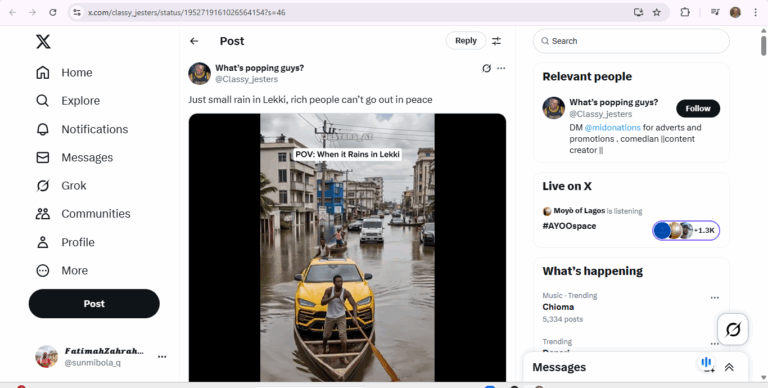The image size is (768, 388).
Task: Click Chrome profile avatar
Action: pos(735,12)
